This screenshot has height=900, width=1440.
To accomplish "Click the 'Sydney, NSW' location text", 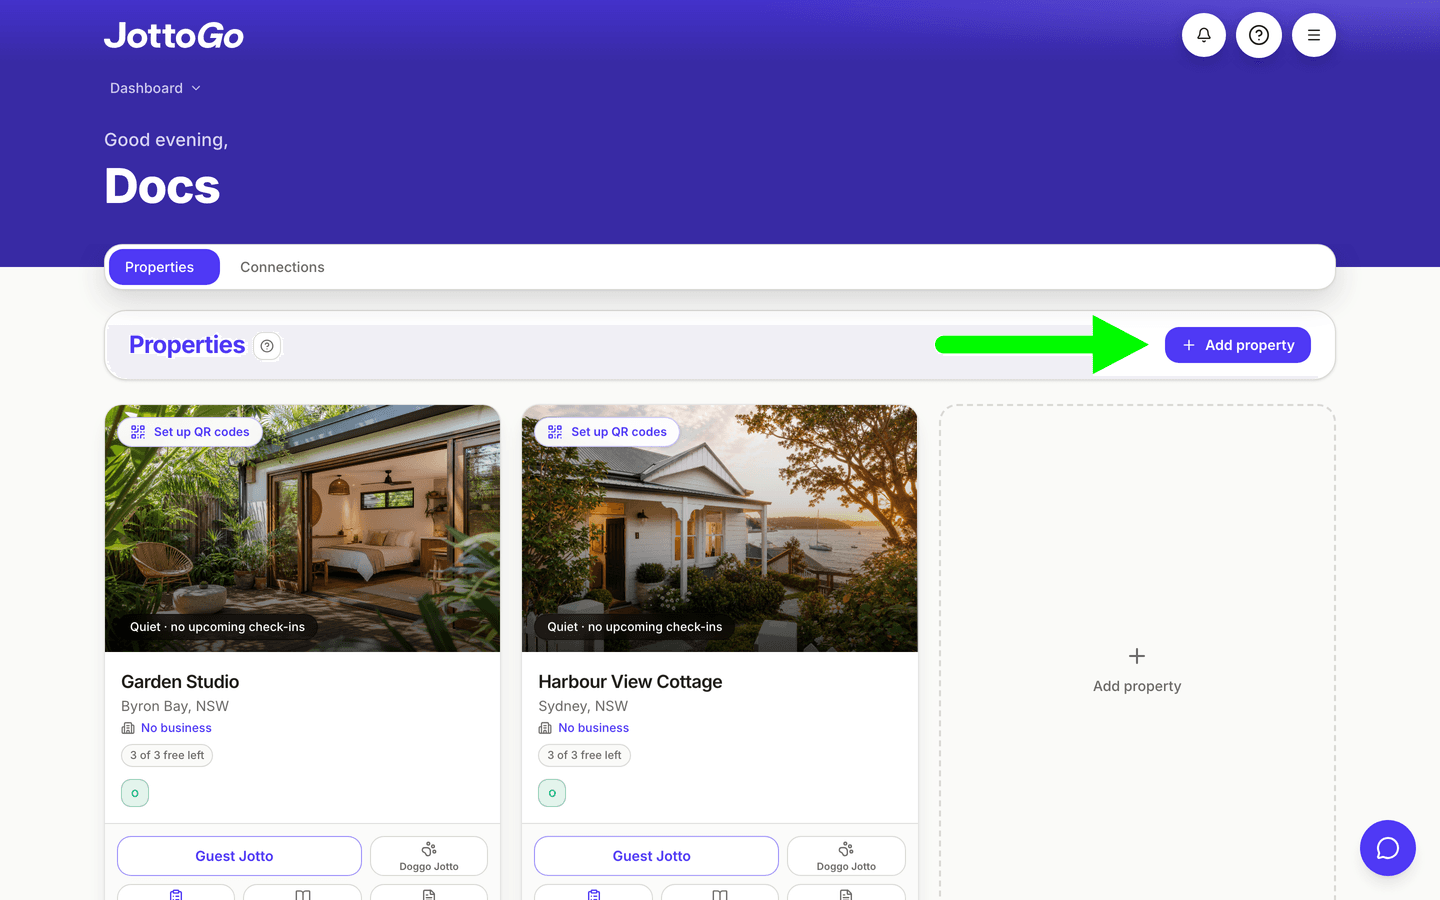I will point(583,706).
